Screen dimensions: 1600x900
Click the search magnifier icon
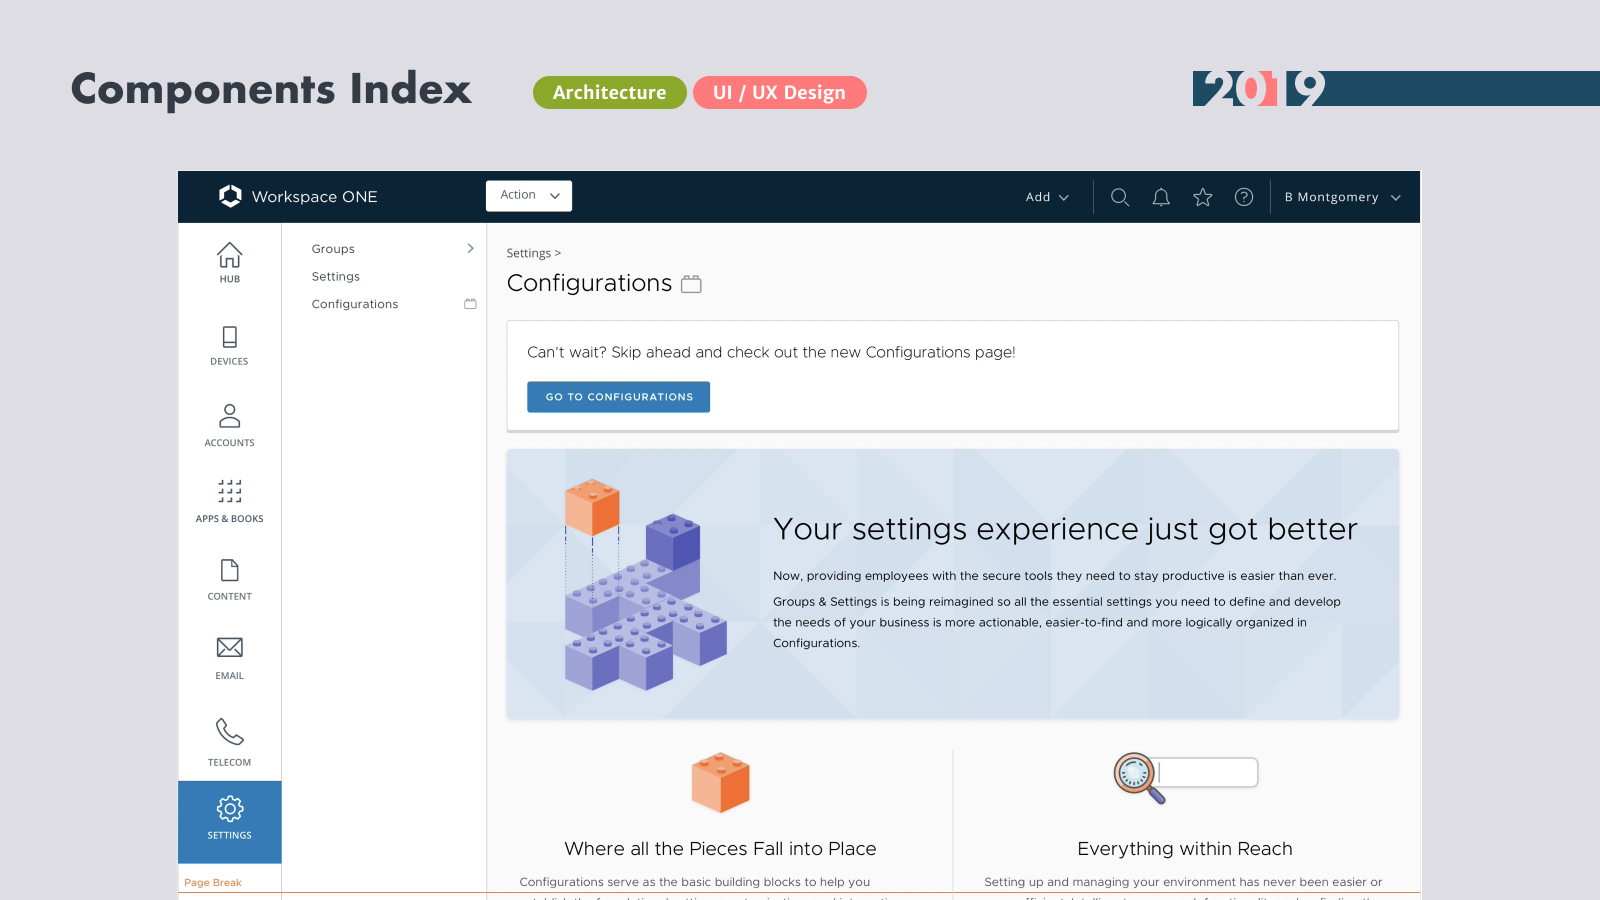(x=1120, y=198)
